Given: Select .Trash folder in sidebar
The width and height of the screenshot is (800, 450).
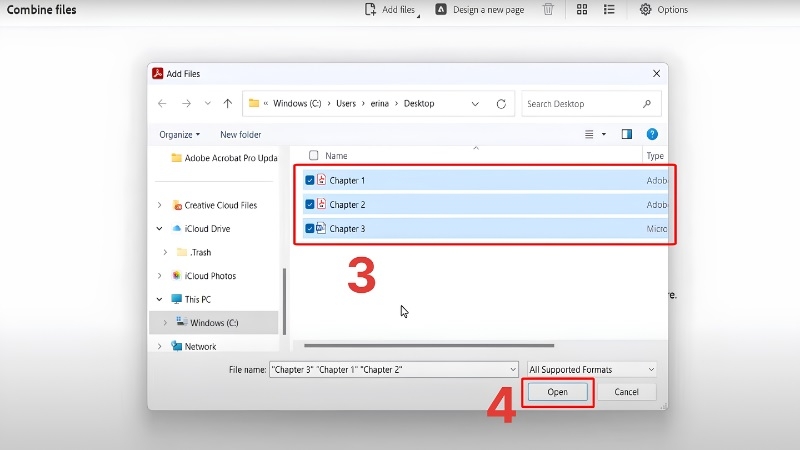Looking at the screenshot, I should [x=194, y=252].
